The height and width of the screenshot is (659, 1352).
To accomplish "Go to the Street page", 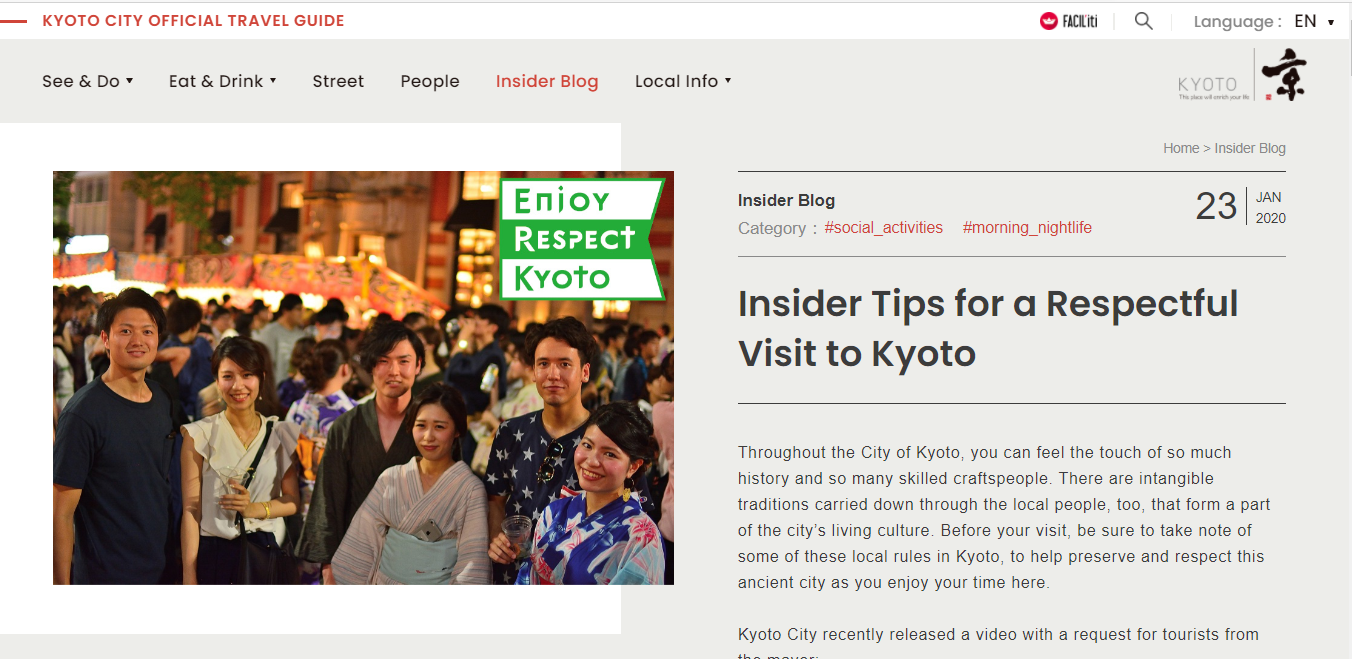I will coord(338,81).
